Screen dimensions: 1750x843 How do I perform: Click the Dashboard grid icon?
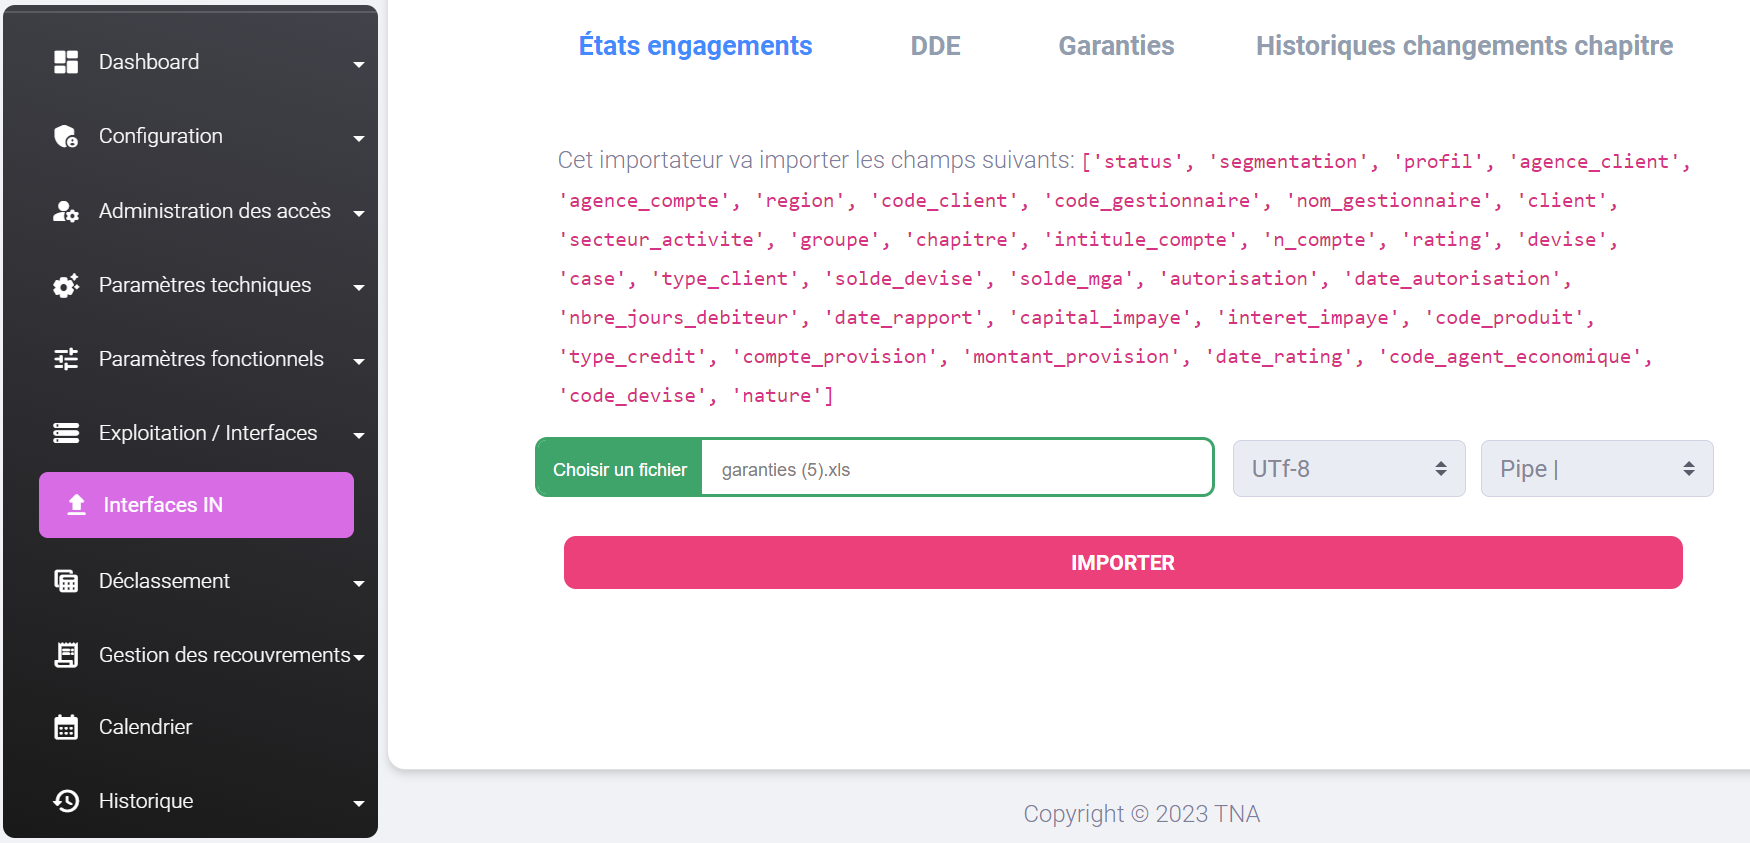click(66, 62)
